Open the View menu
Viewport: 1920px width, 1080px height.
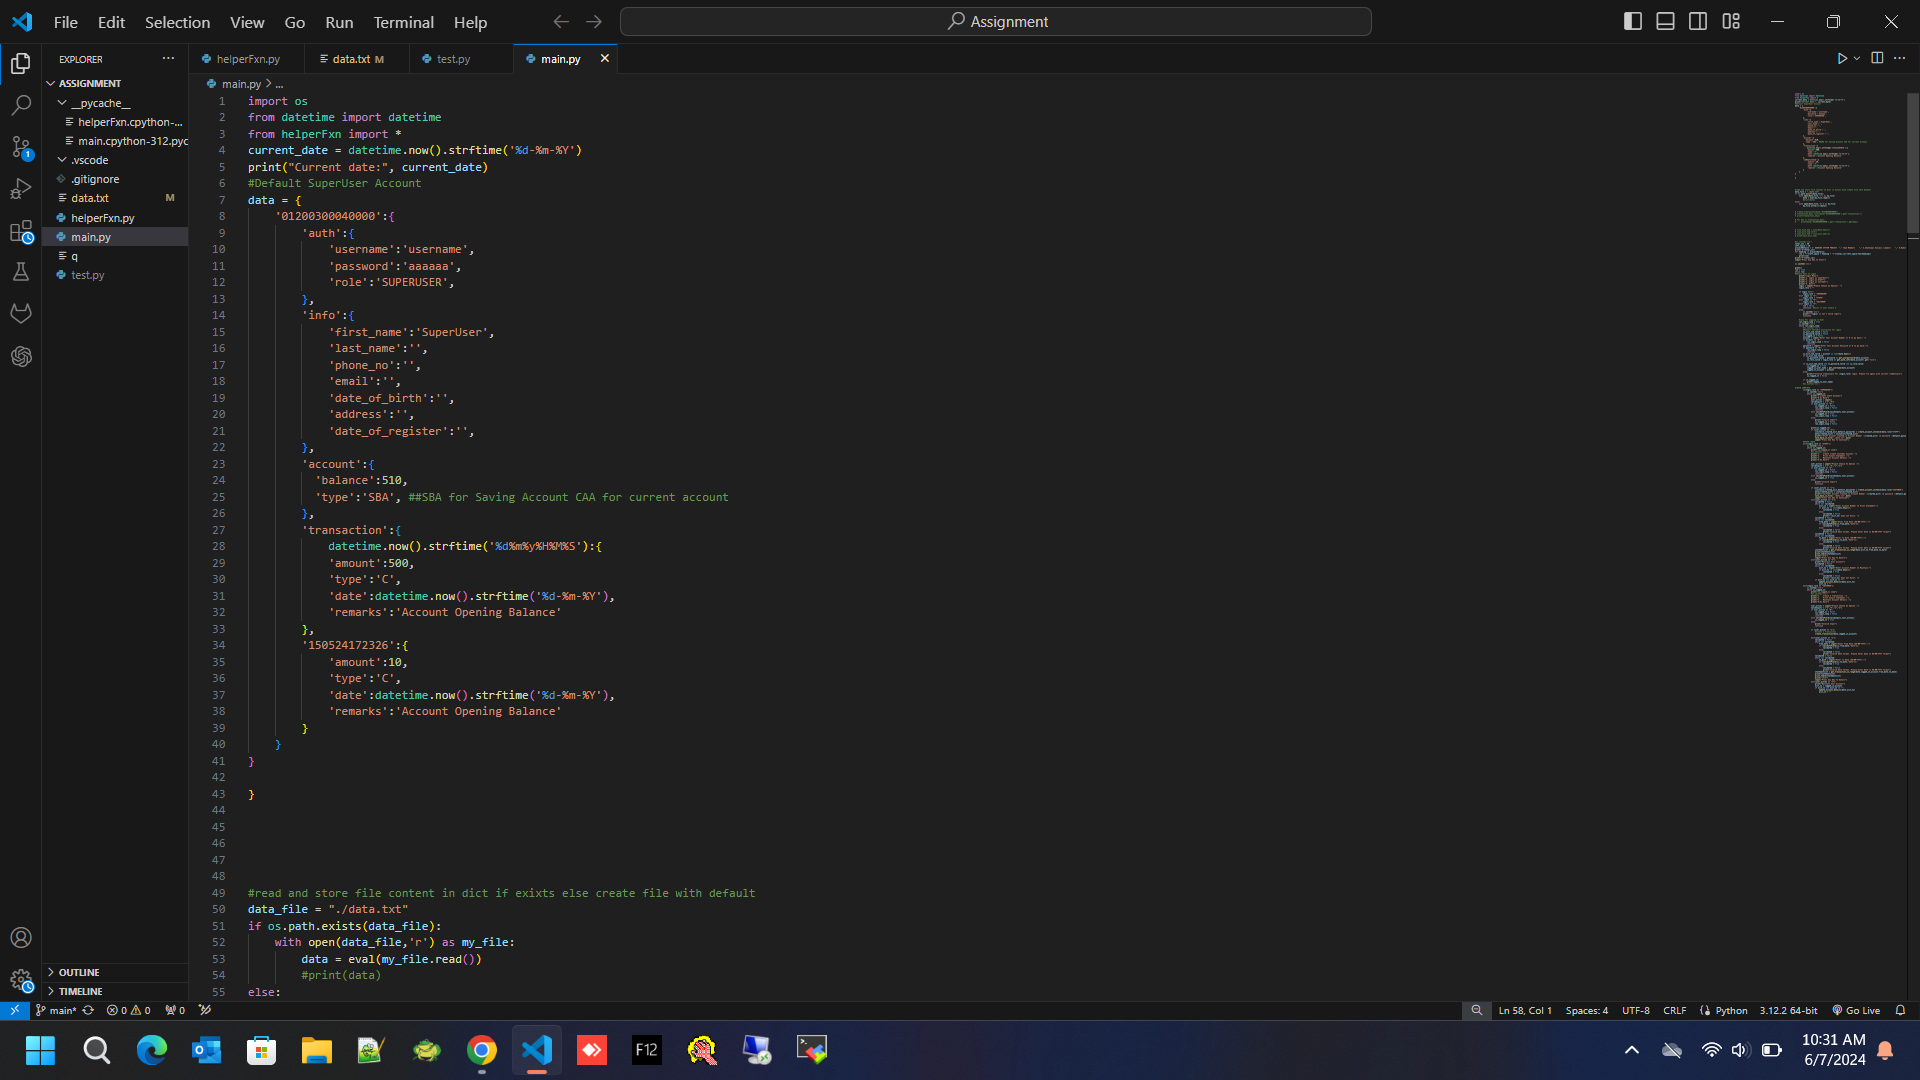247,22
